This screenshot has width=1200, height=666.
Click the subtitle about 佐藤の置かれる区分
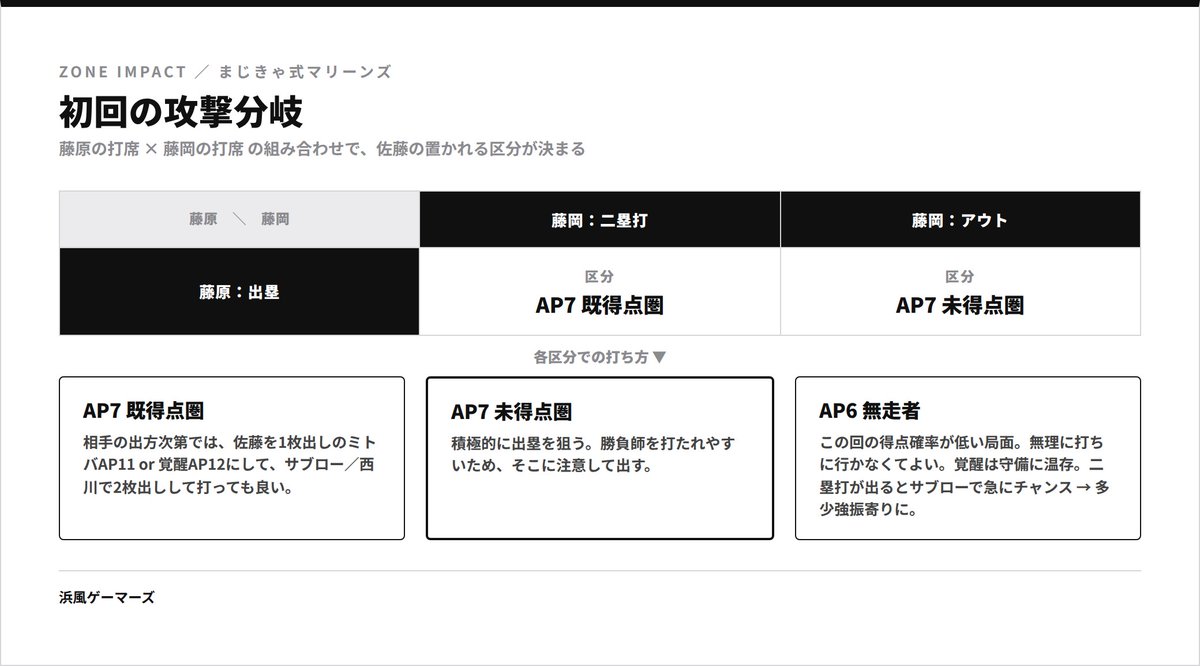322,149
